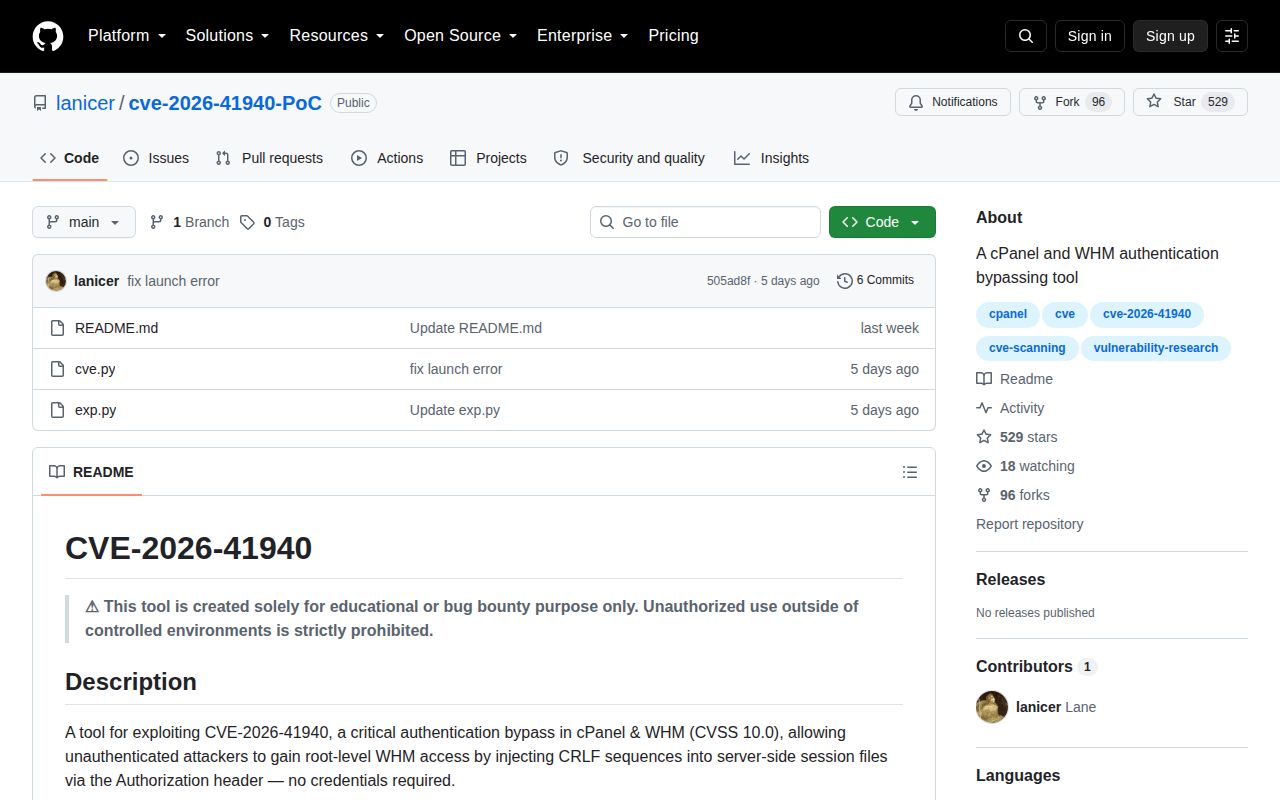Click the bell icon in Notifications

[916, 102]
